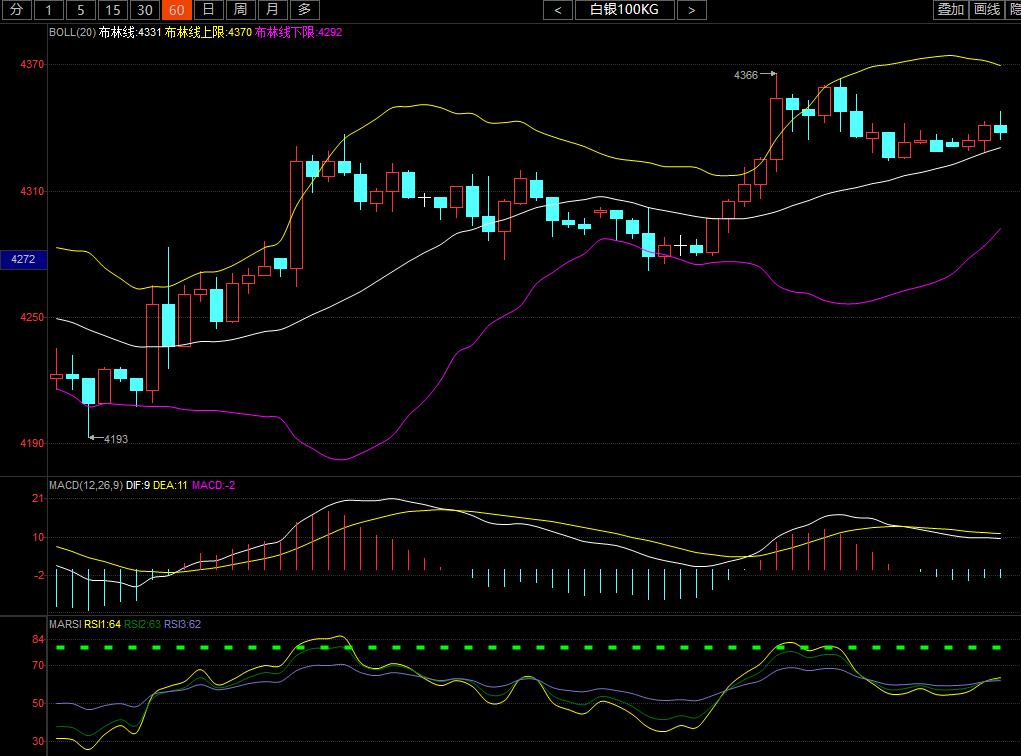The width and height of the screenshot is (1021, 756).
Task: Select the 30-minute timeframe tab
Action: point(145,10)
